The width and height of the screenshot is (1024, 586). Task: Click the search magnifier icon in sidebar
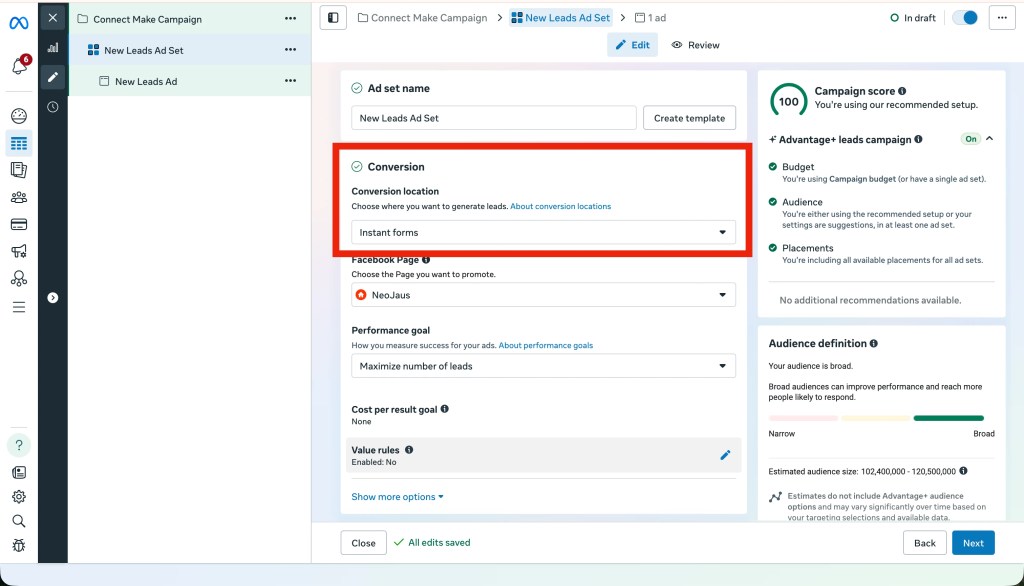tap(18, 521)
